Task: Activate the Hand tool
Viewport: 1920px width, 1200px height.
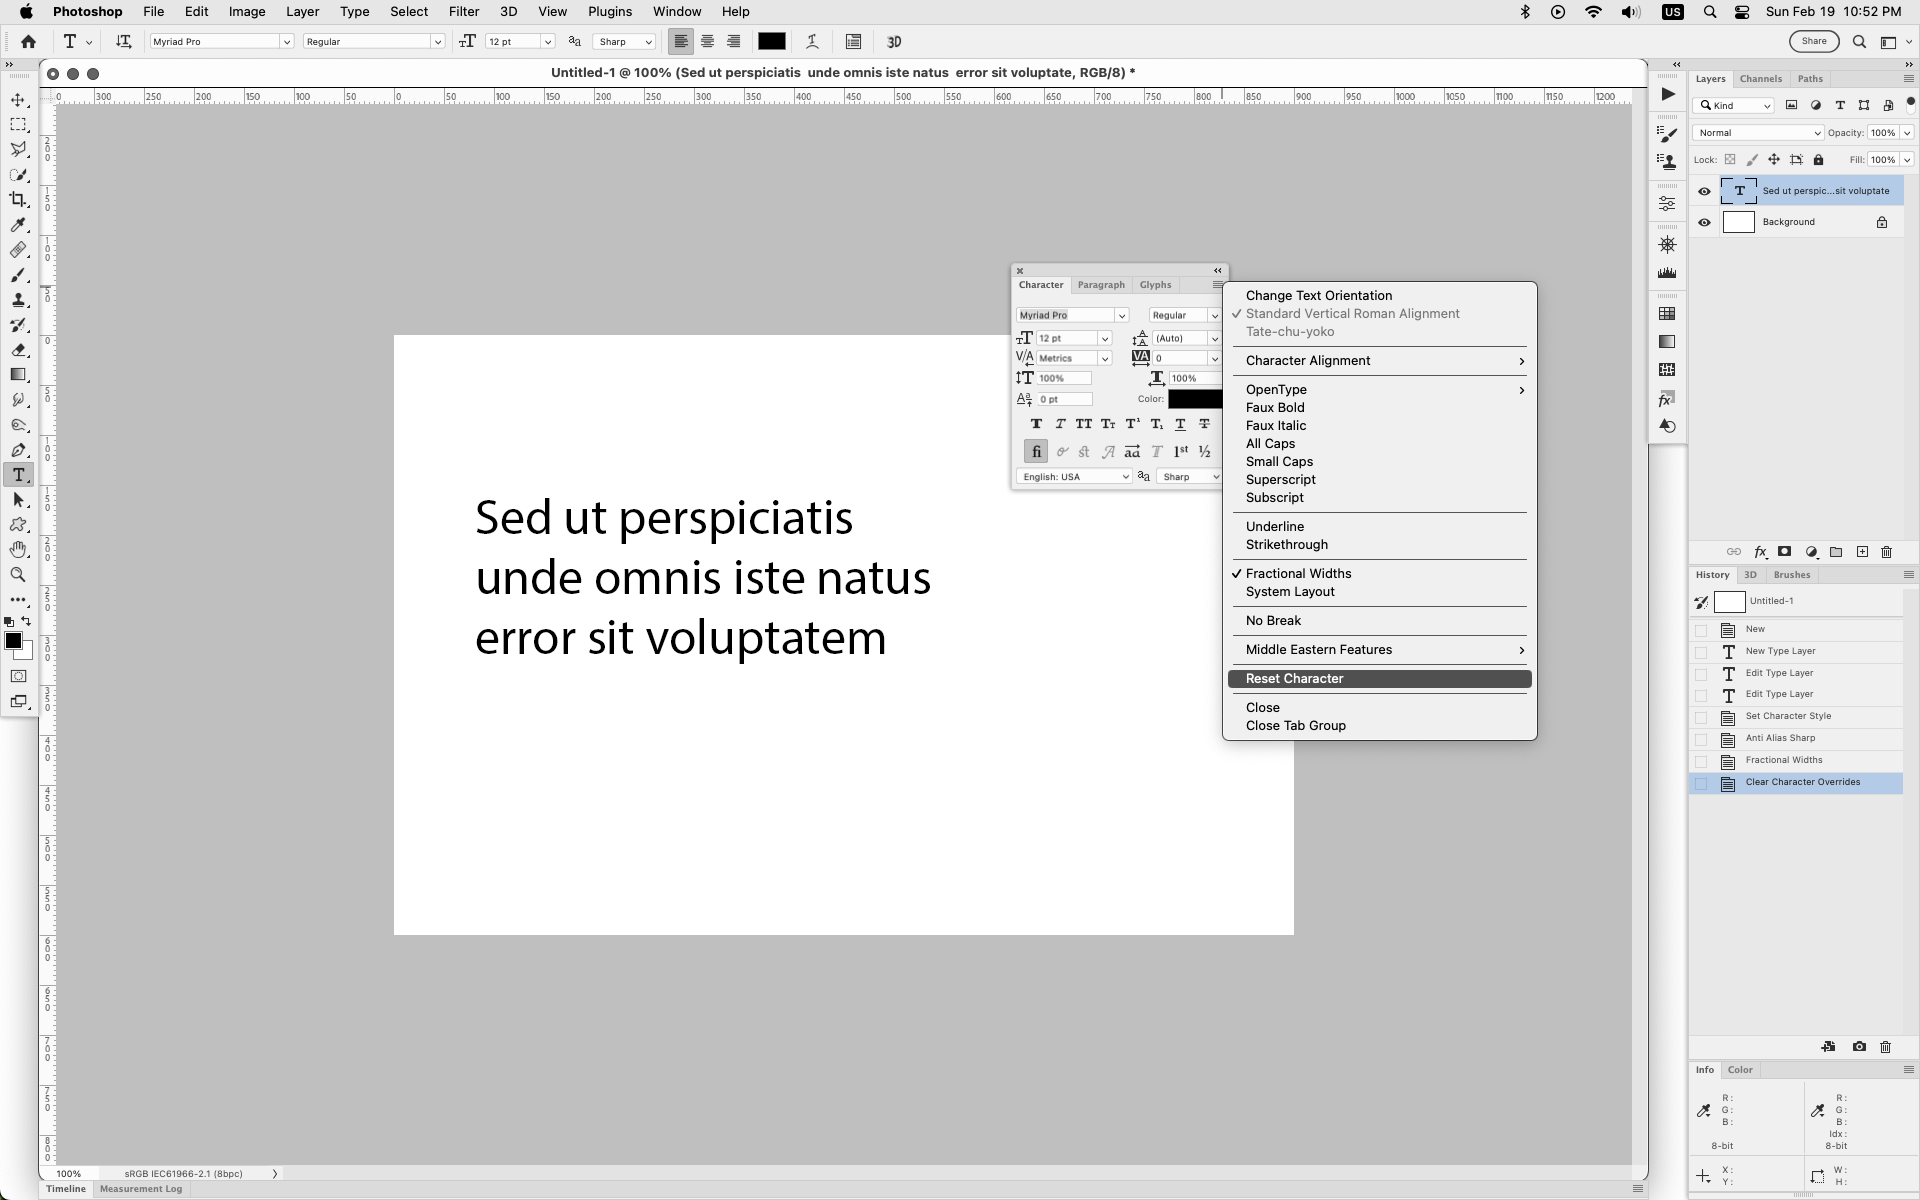Action: [x=18, y=549]
